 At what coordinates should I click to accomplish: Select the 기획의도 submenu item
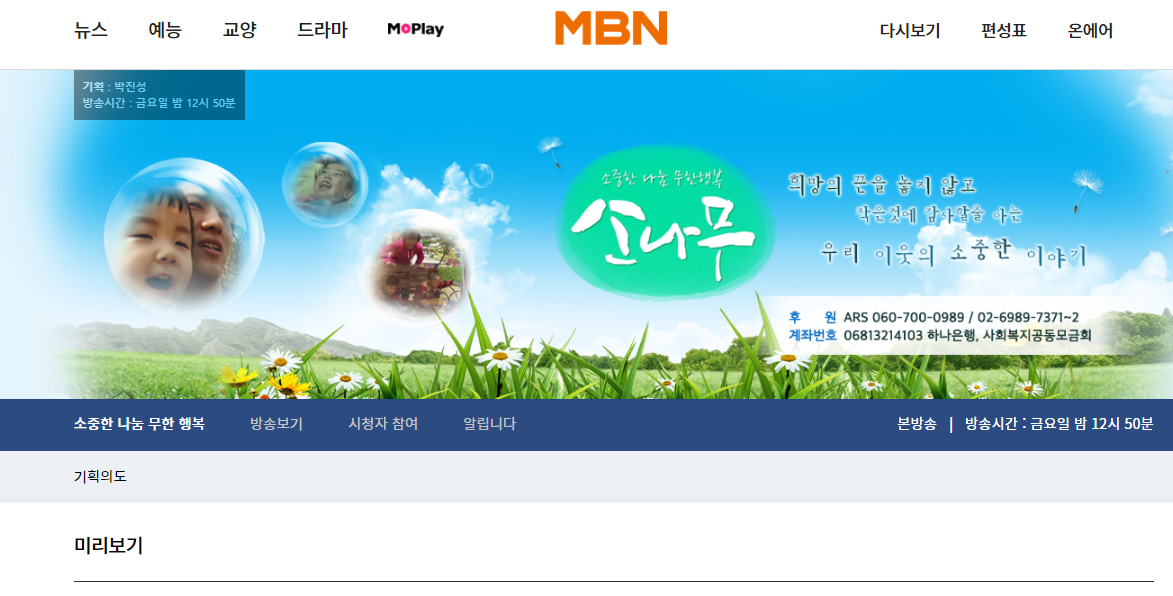pyautogui.click(x=100, y=476)
